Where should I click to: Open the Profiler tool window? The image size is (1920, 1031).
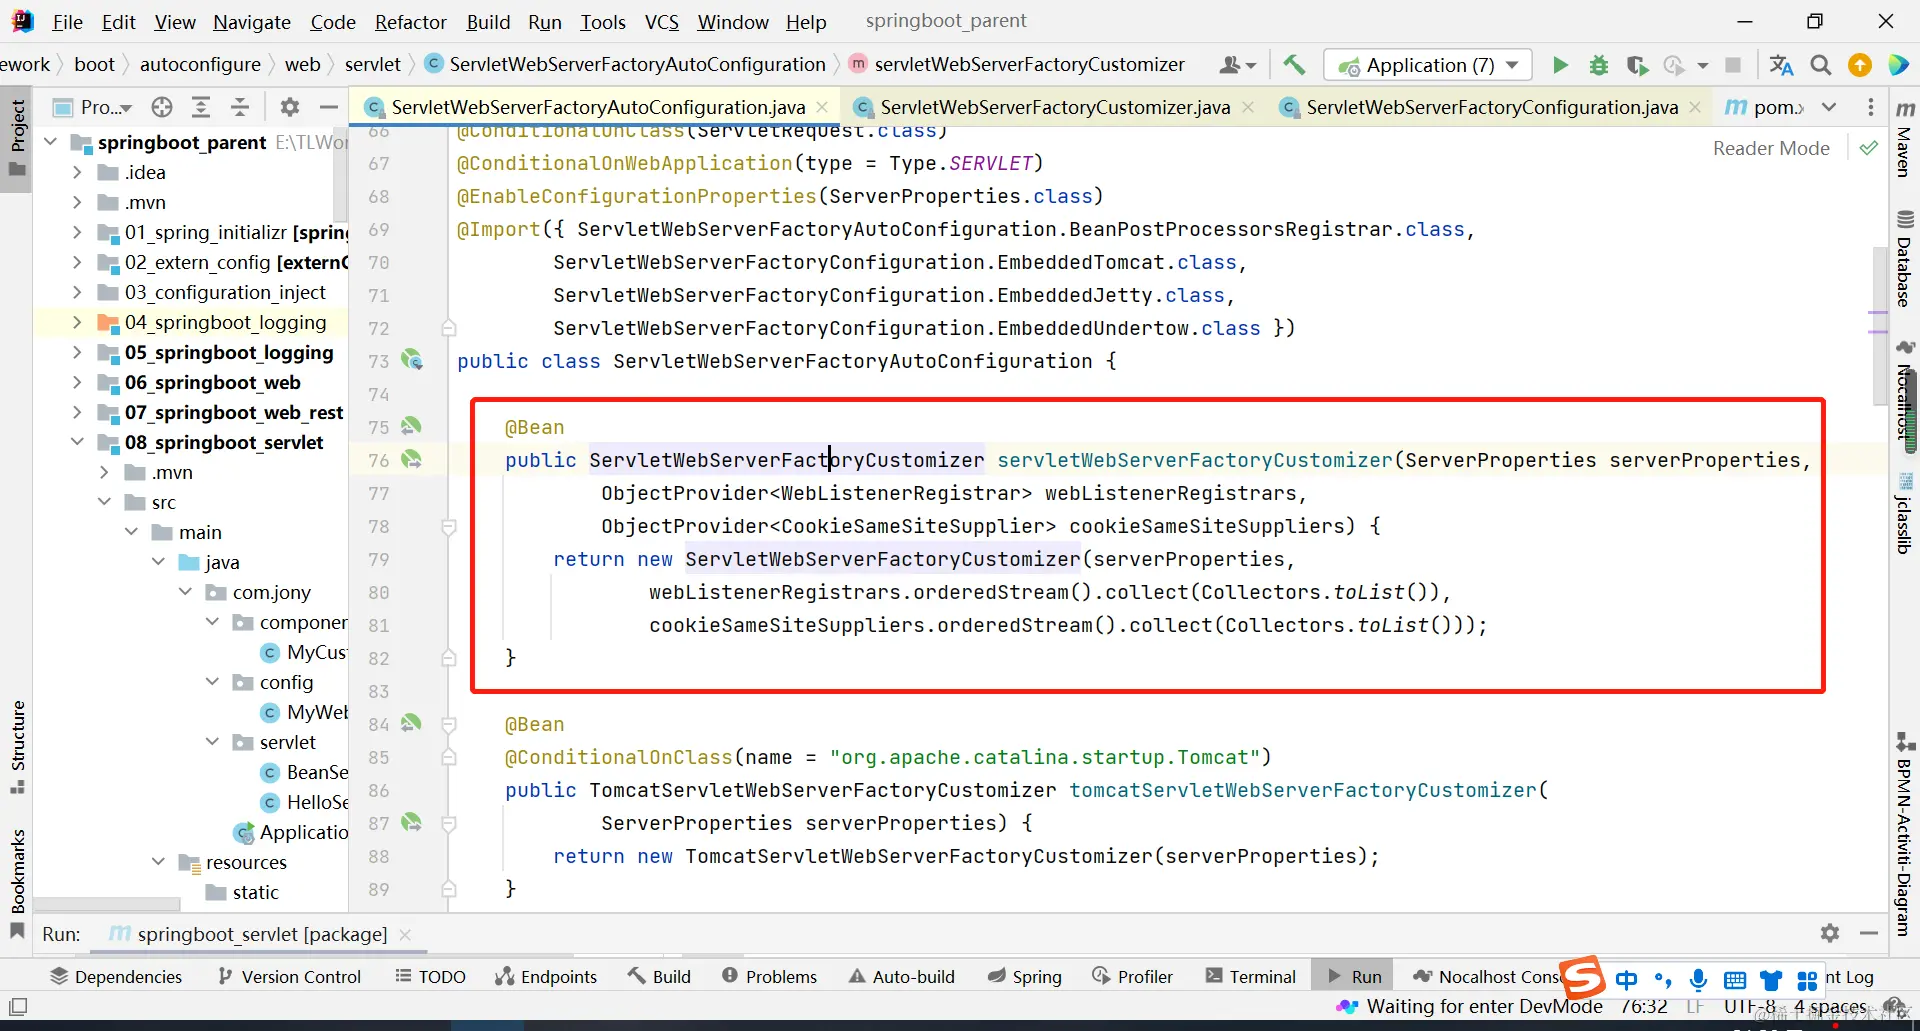coord(1133,977)
